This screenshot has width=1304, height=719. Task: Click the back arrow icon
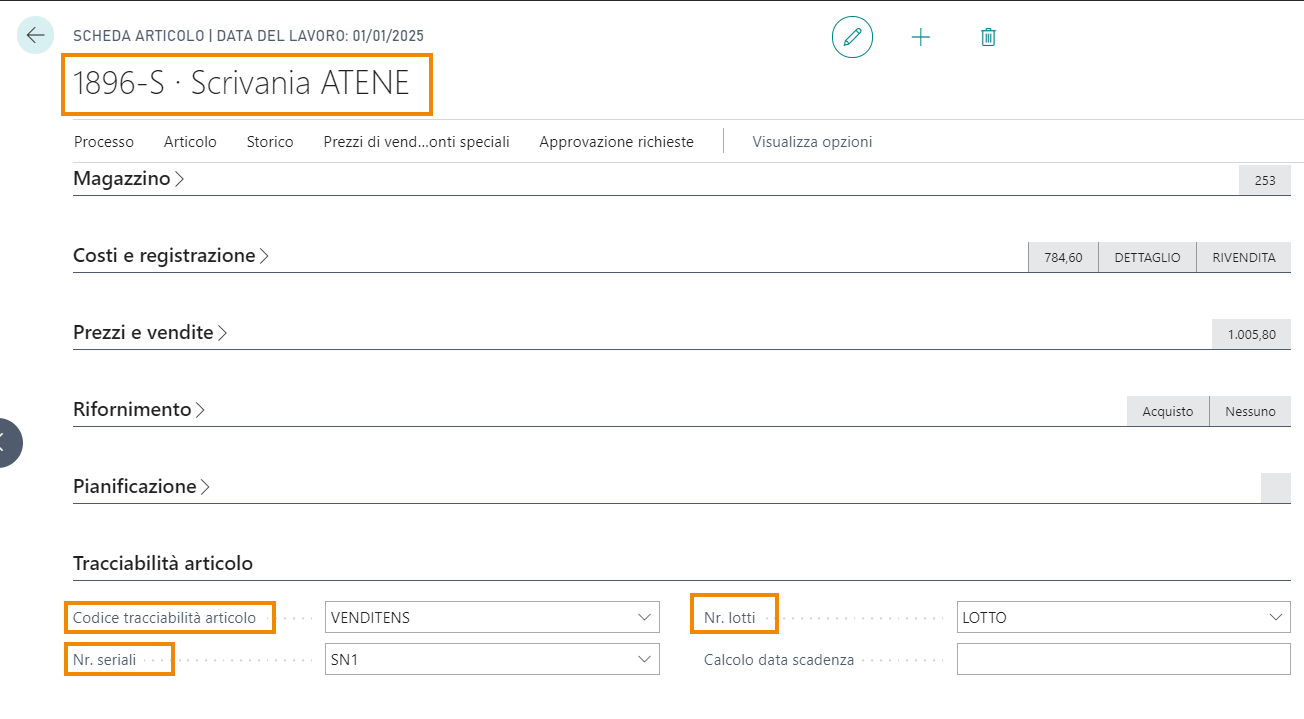[x=36, y=36]
